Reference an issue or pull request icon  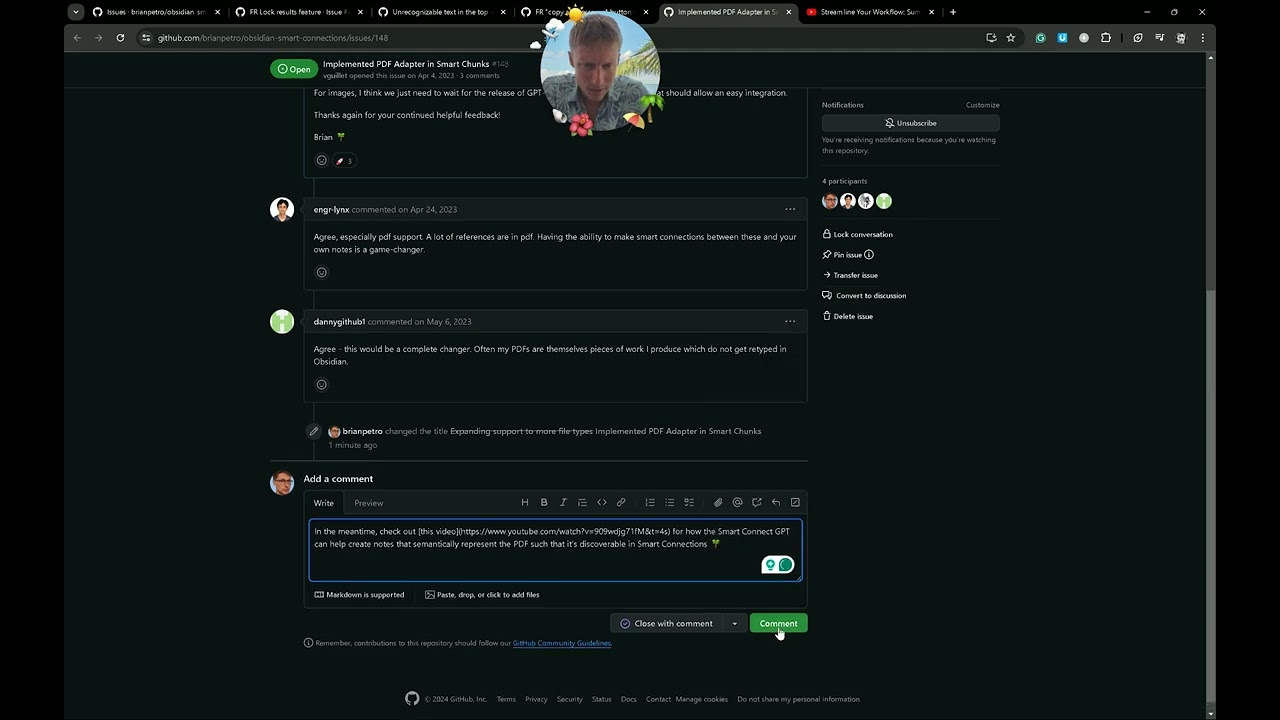pyautogui.click(x=757, y=502)
